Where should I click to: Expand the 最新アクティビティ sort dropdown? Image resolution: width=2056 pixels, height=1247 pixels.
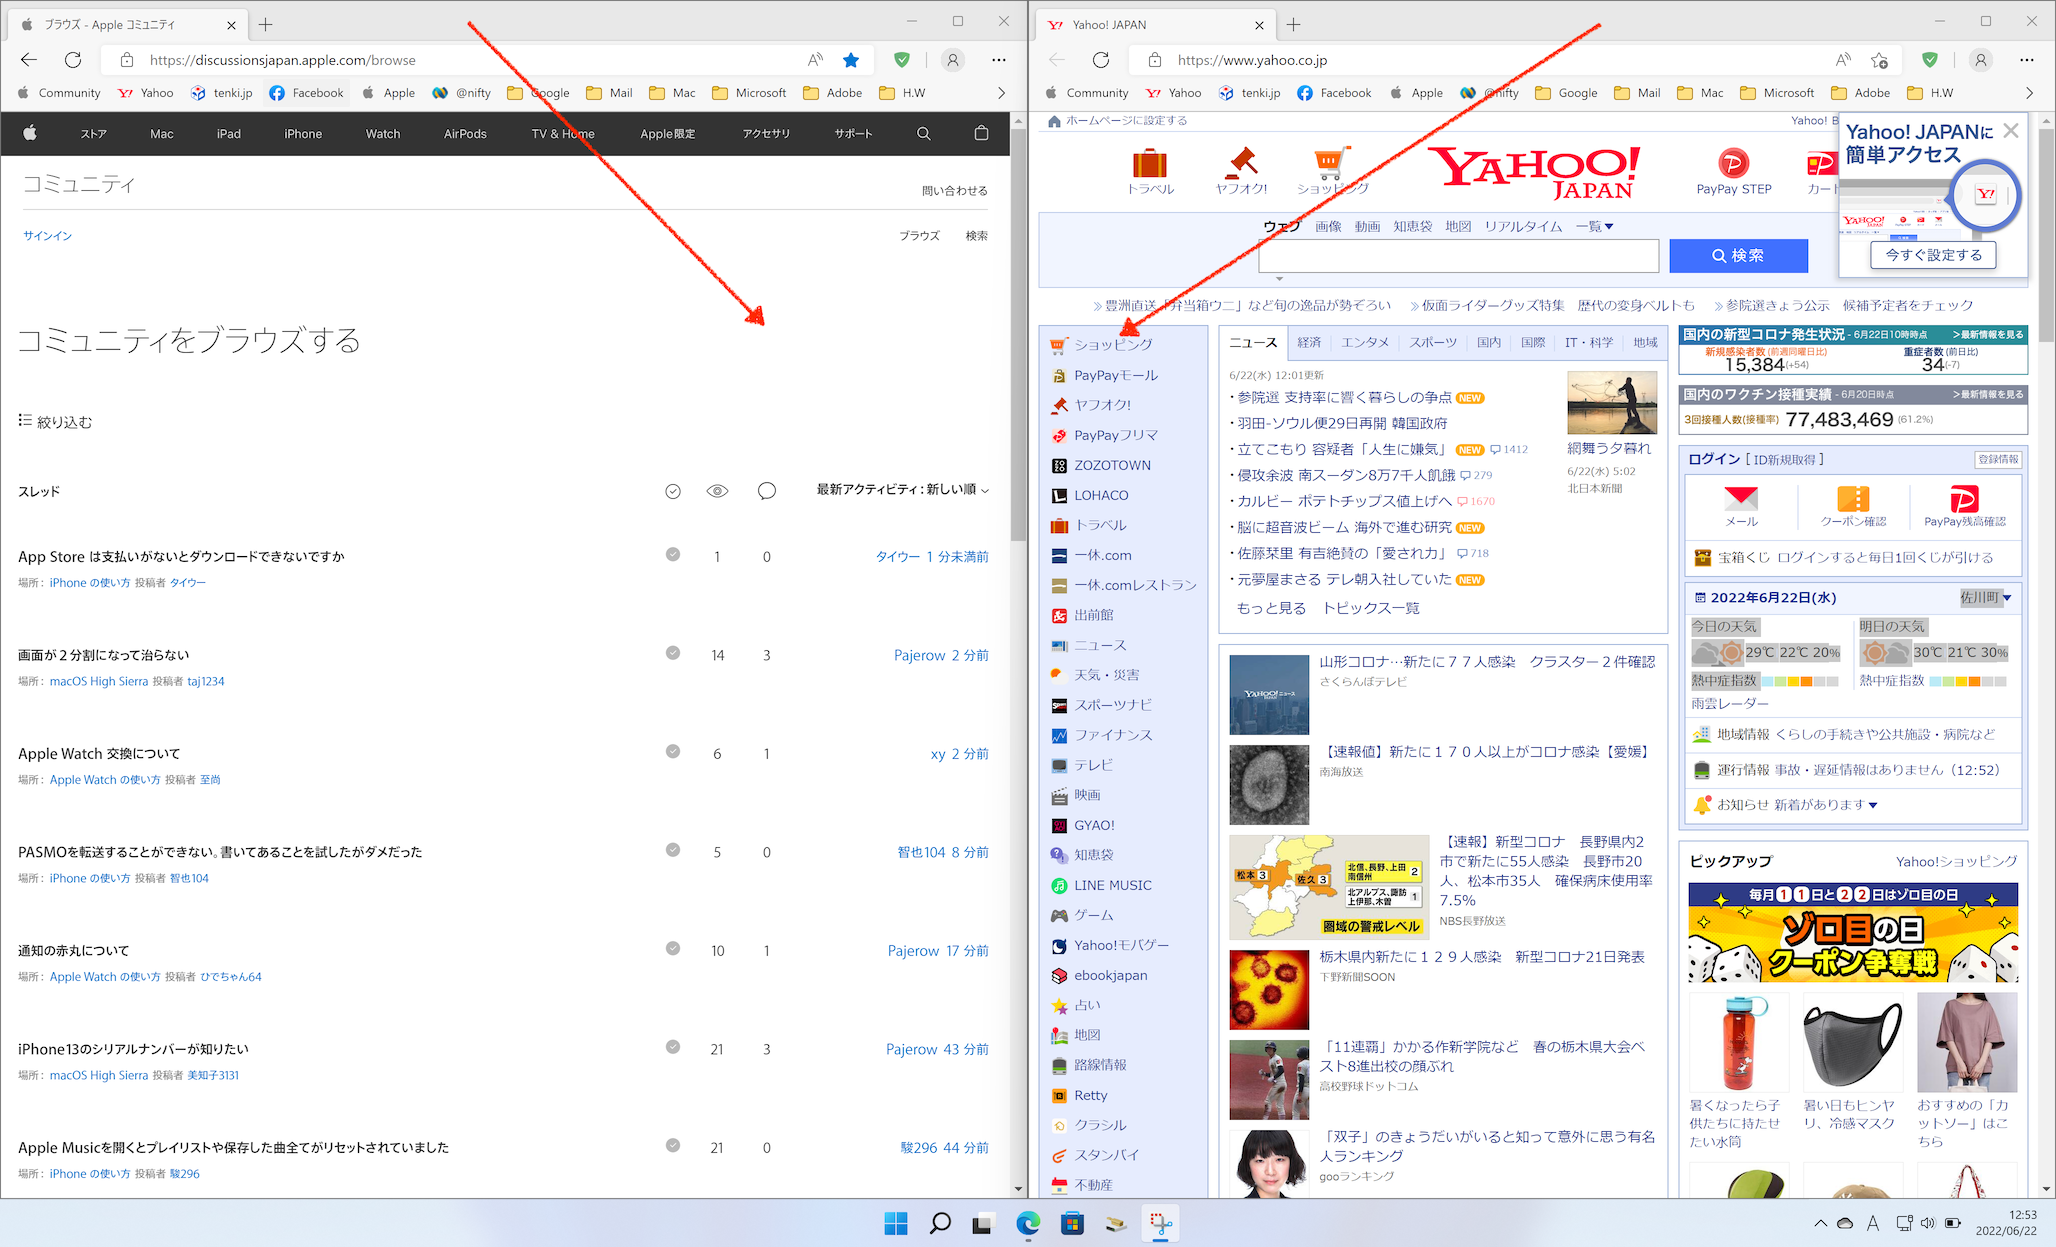tap(902, 489)
